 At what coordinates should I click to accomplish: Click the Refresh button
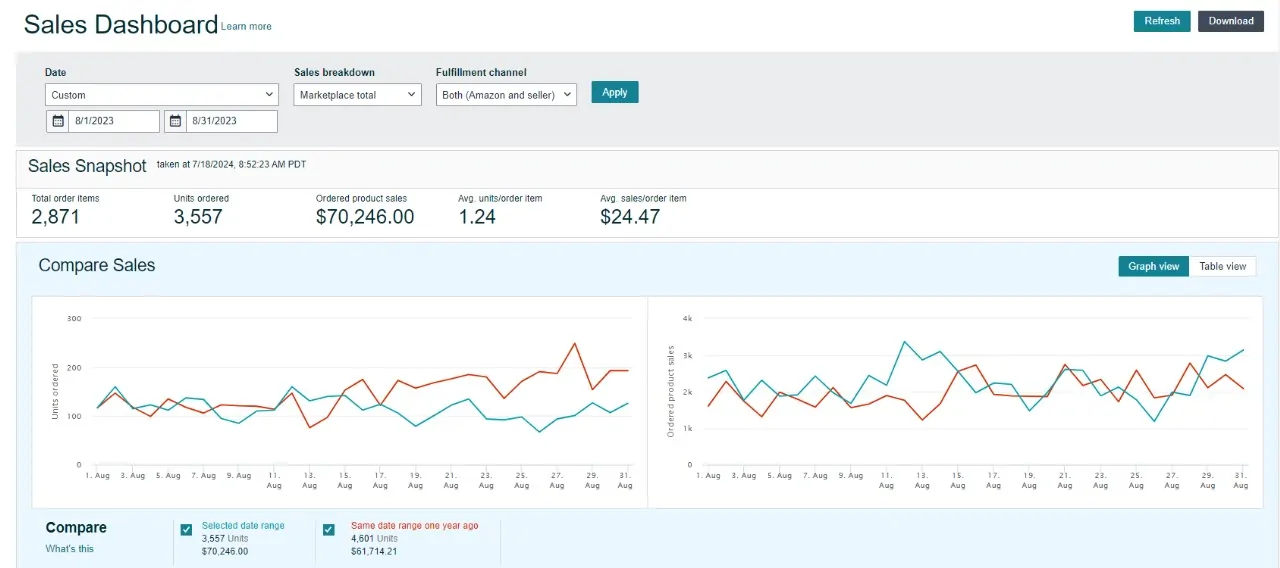click(x=1161, y=21)
